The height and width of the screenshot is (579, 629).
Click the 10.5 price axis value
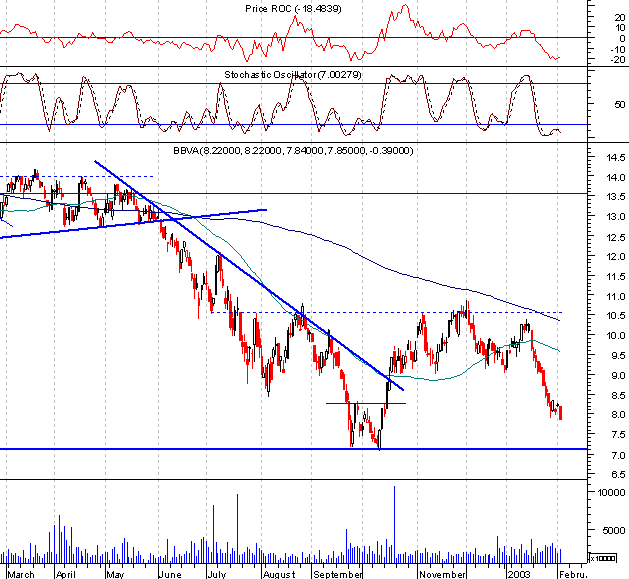(x=616, y=316)
